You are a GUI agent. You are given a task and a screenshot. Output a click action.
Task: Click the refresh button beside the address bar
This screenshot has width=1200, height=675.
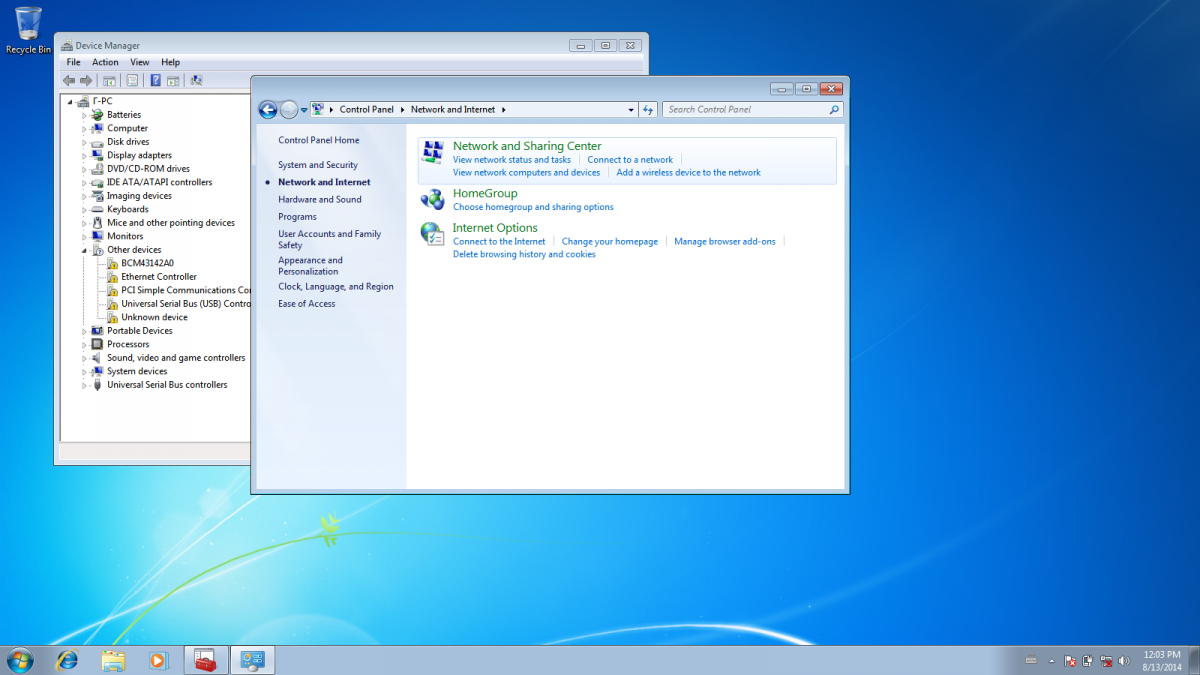click(x=648, y=110)
